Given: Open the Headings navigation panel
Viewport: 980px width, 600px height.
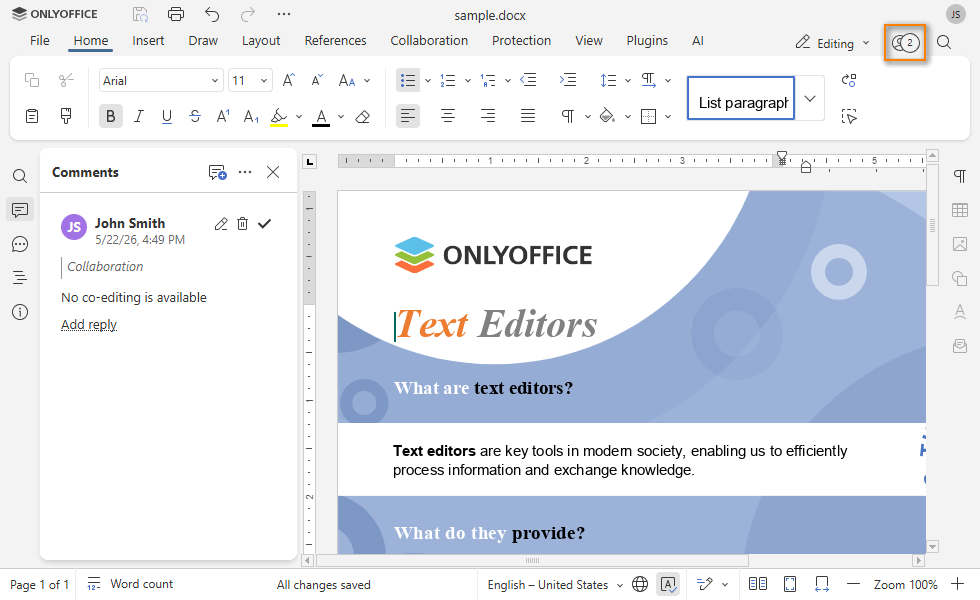Looking at the screenshot, I should tap(20, 278).
